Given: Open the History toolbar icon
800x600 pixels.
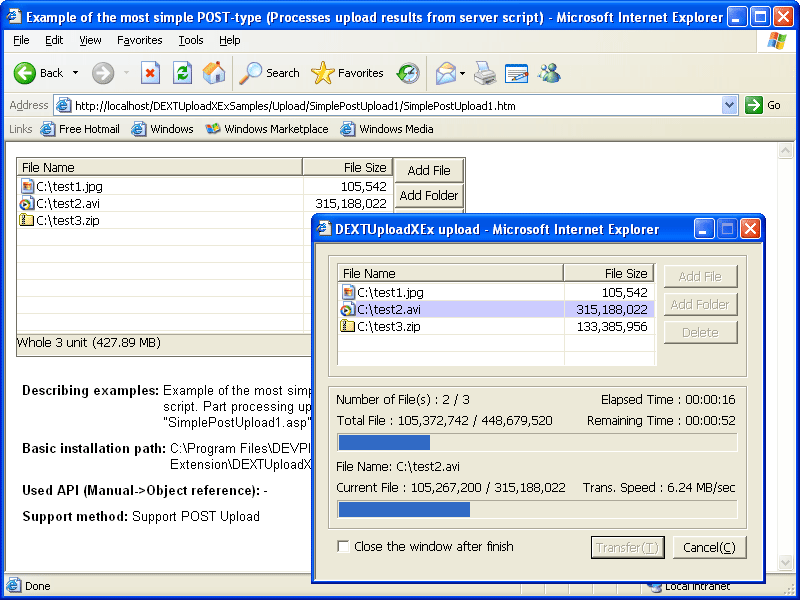Looking at the screenshot, I should (408, 73).
